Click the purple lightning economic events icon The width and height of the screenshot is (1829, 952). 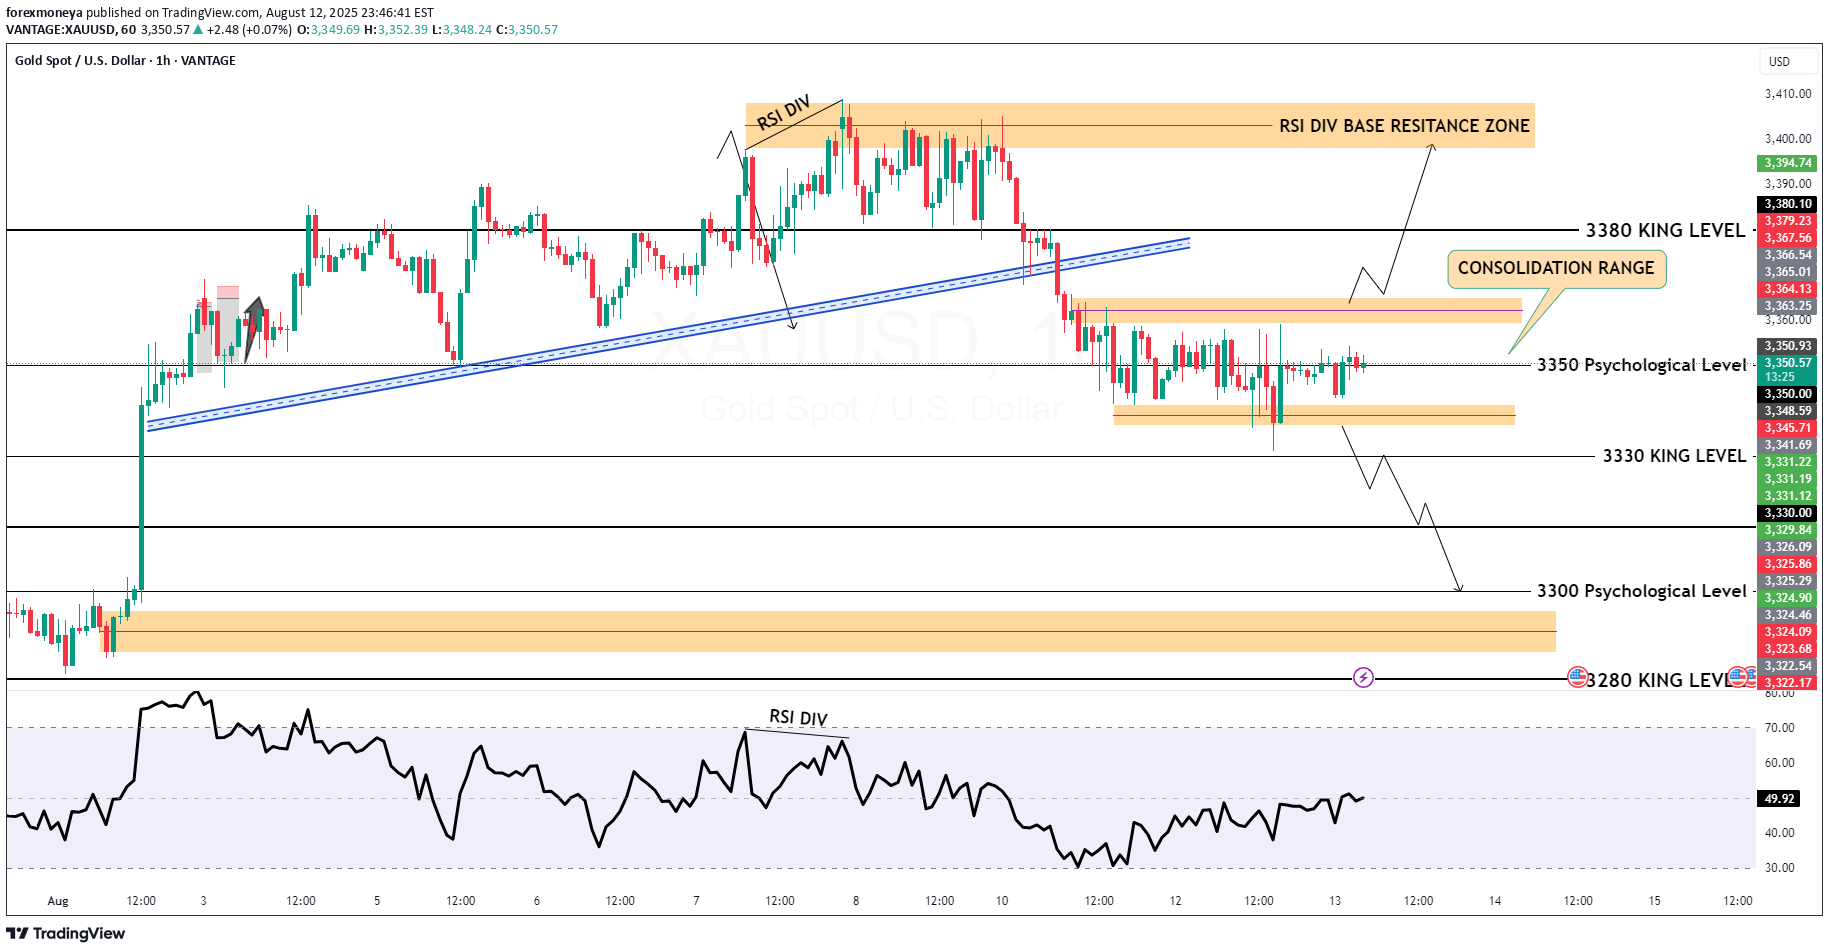(x=1363, y=678)
